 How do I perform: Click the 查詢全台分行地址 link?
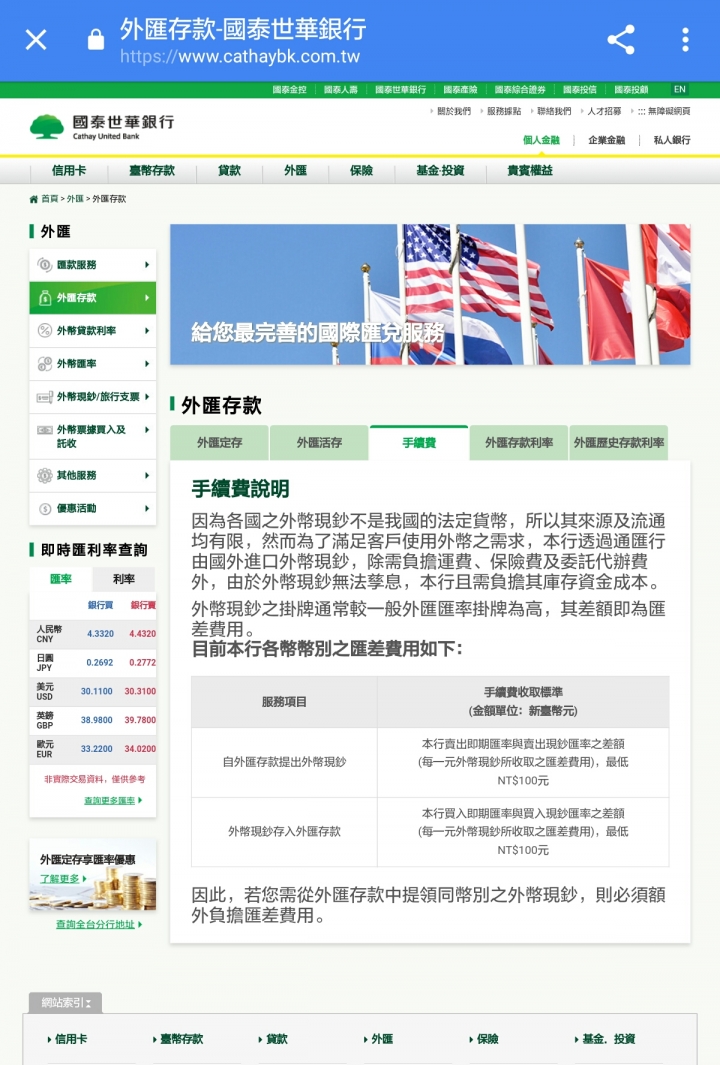click(99, 924)
